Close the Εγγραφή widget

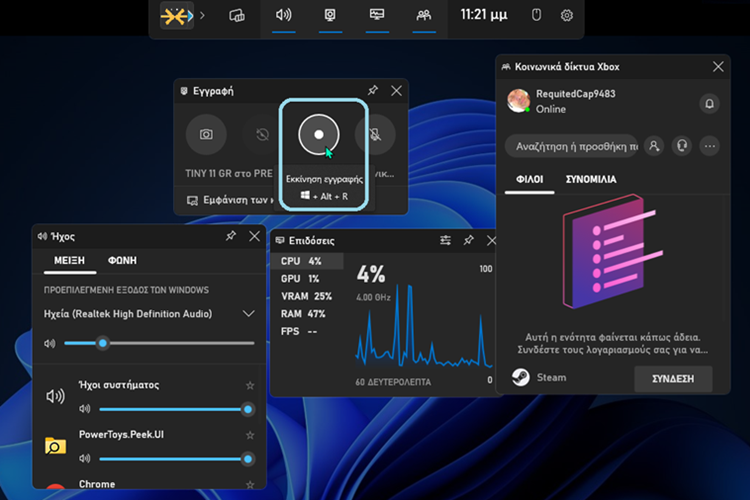(397, 90)
